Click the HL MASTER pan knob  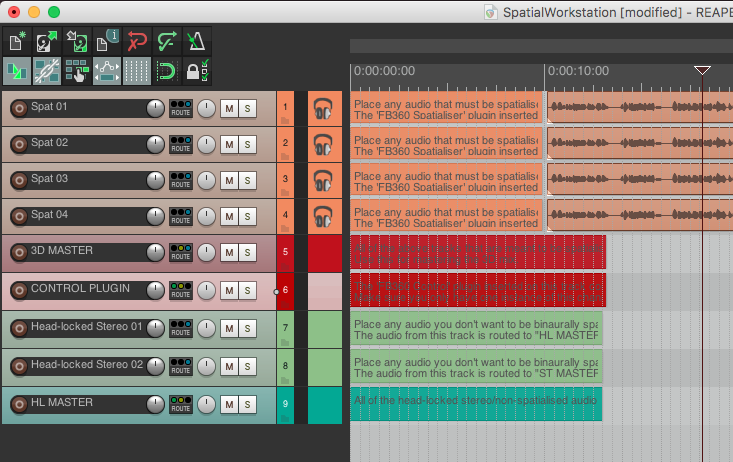click(206, 404)
